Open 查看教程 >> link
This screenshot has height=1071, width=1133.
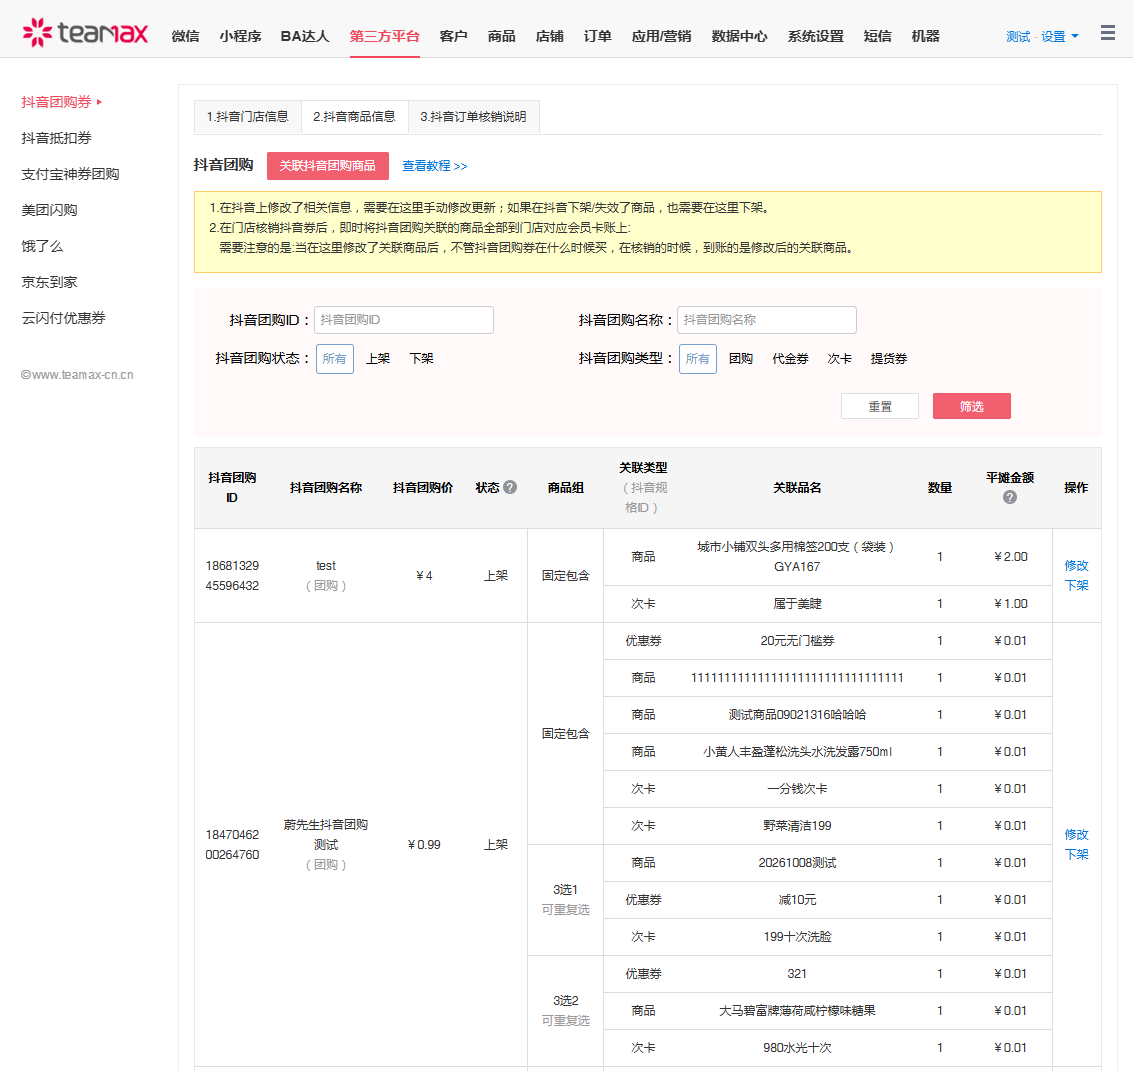coord(435,165)
